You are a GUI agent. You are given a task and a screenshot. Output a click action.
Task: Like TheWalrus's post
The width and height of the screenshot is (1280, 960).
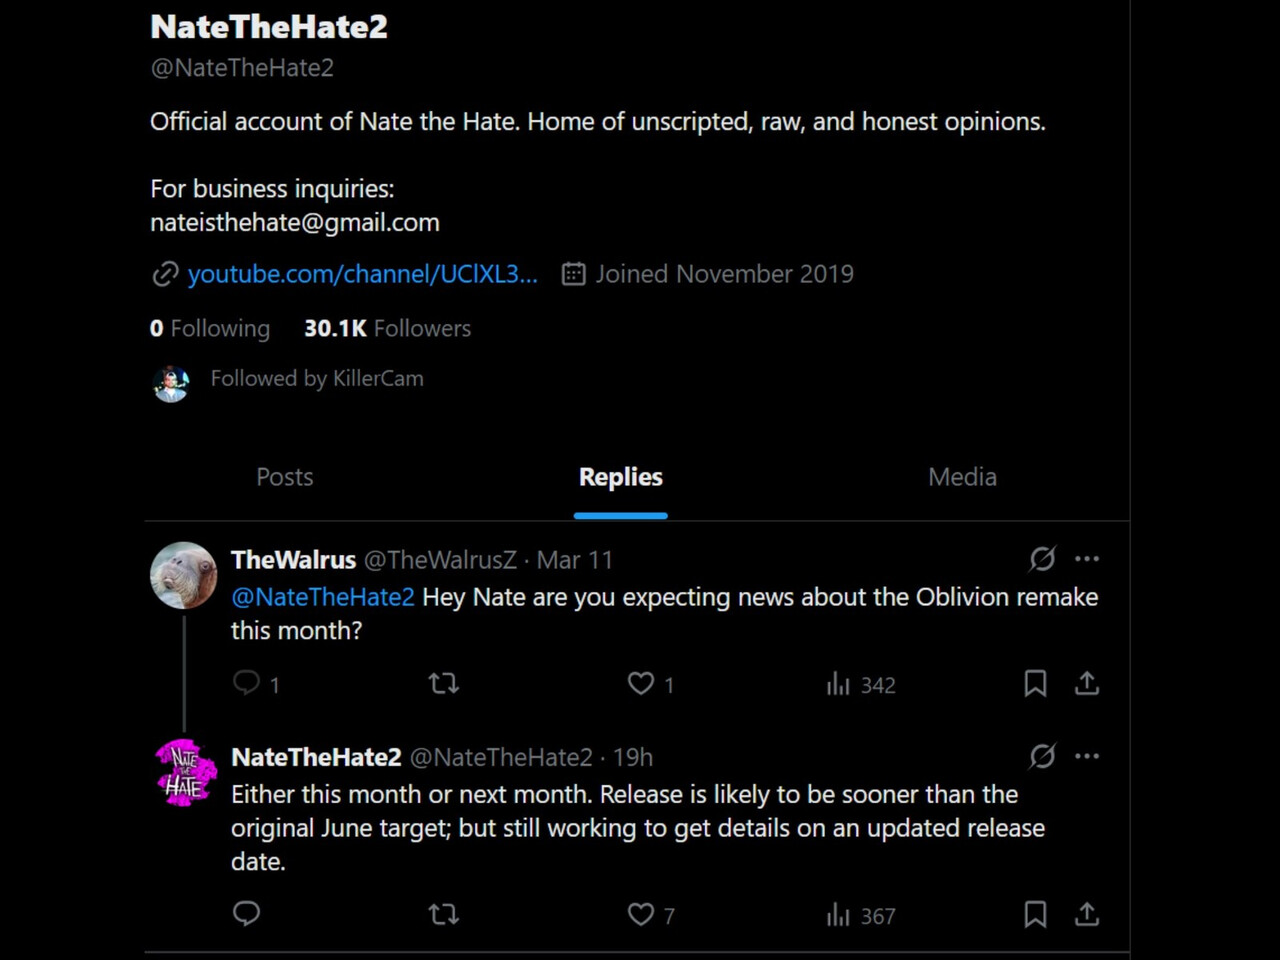[x=640, y=683]
